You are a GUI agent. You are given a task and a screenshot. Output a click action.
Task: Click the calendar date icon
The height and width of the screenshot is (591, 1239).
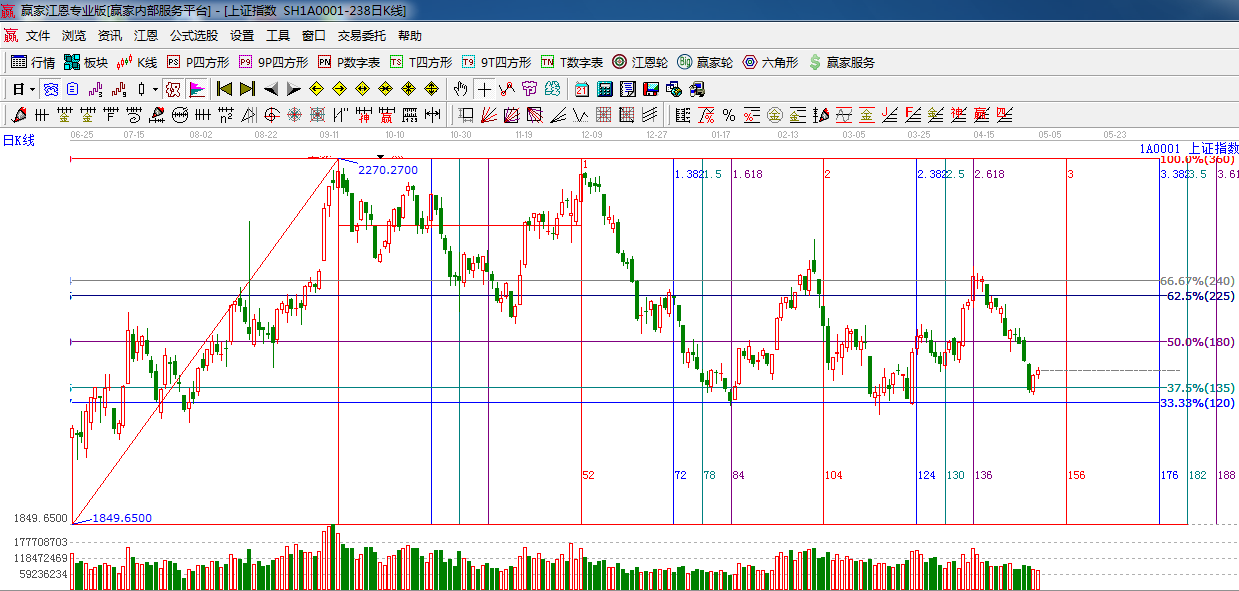pos(580,89)
